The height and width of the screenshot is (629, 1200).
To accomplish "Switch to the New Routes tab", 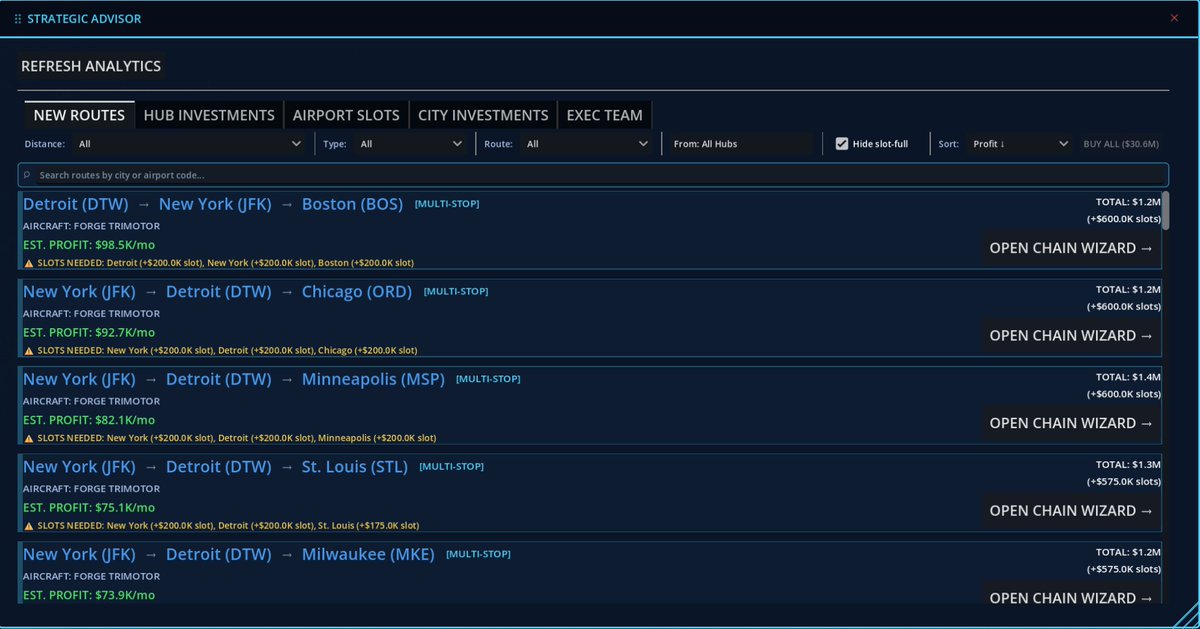I will point(79,115).
